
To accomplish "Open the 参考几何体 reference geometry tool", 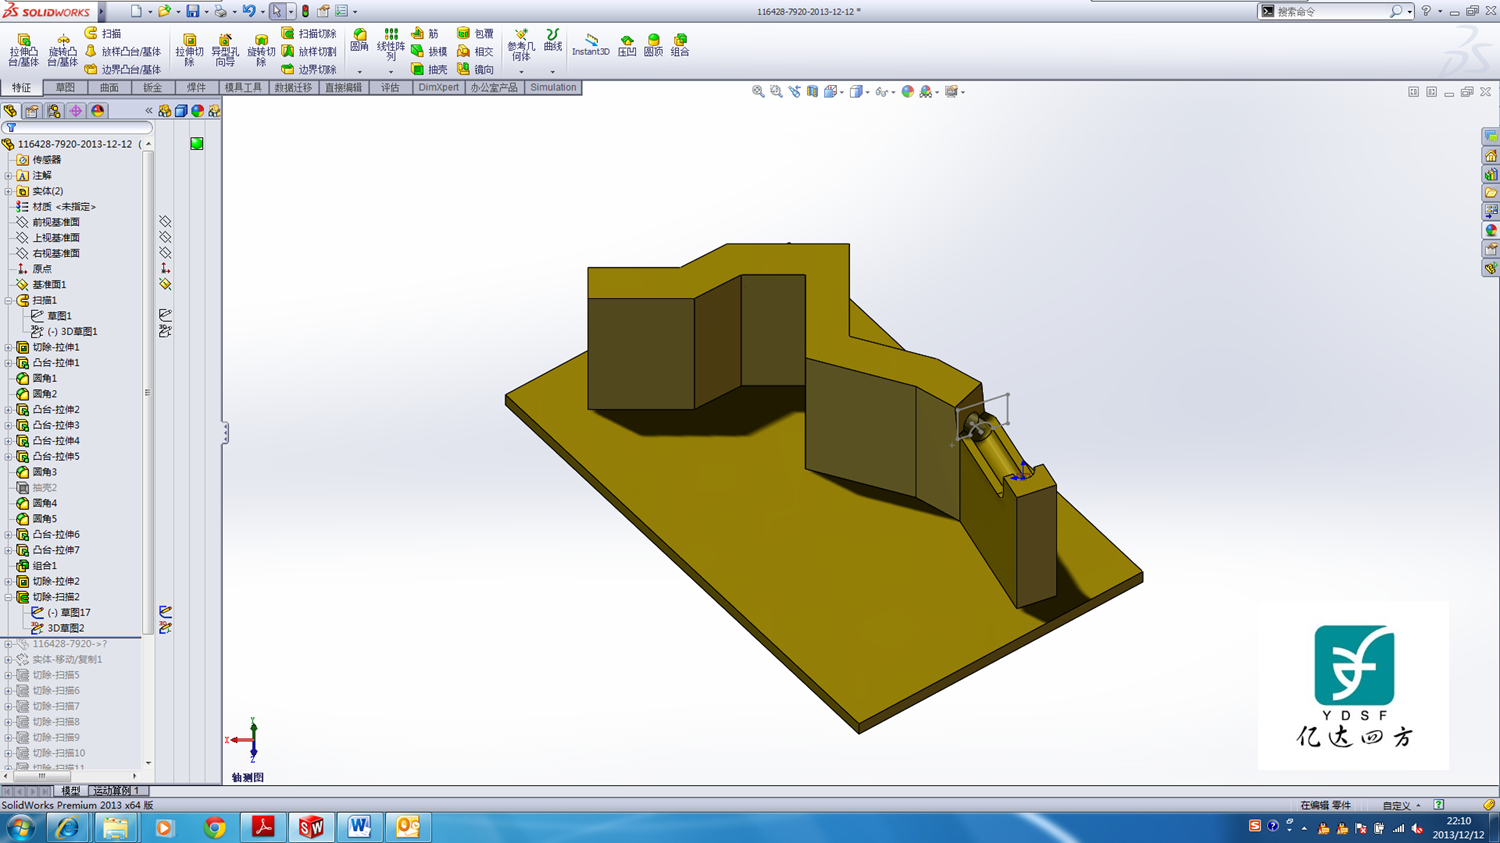I will tap(521, 45).
